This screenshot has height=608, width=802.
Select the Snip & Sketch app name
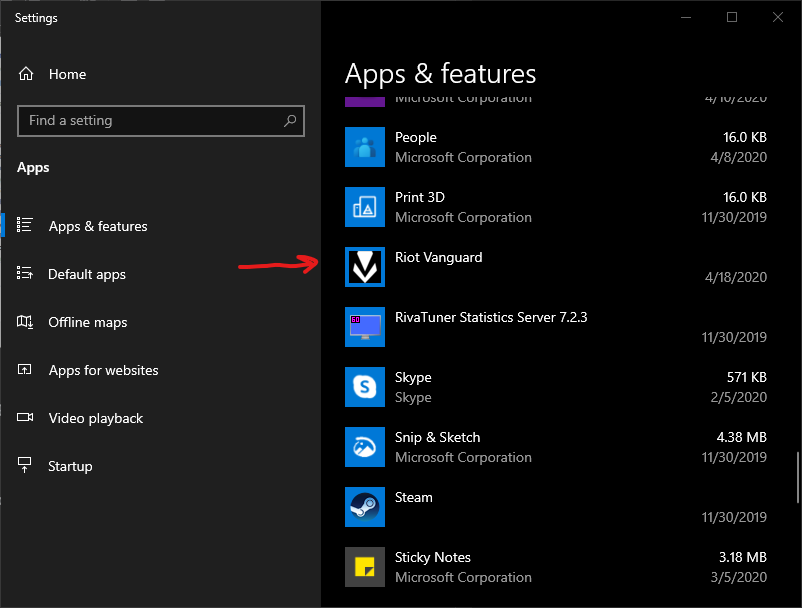[x=437, y=437]
